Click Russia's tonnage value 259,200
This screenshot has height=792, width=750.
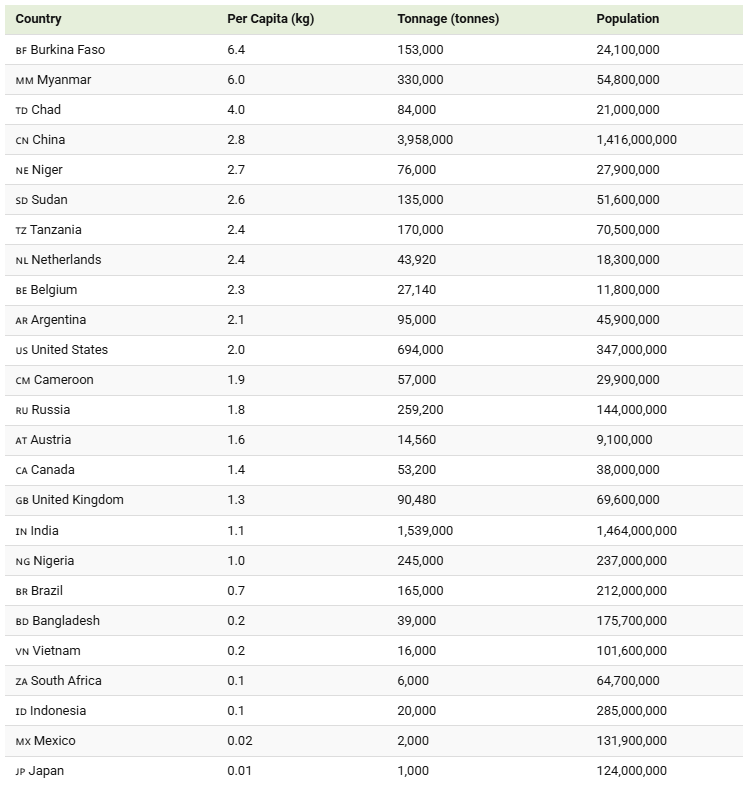[x=420, y=410]
